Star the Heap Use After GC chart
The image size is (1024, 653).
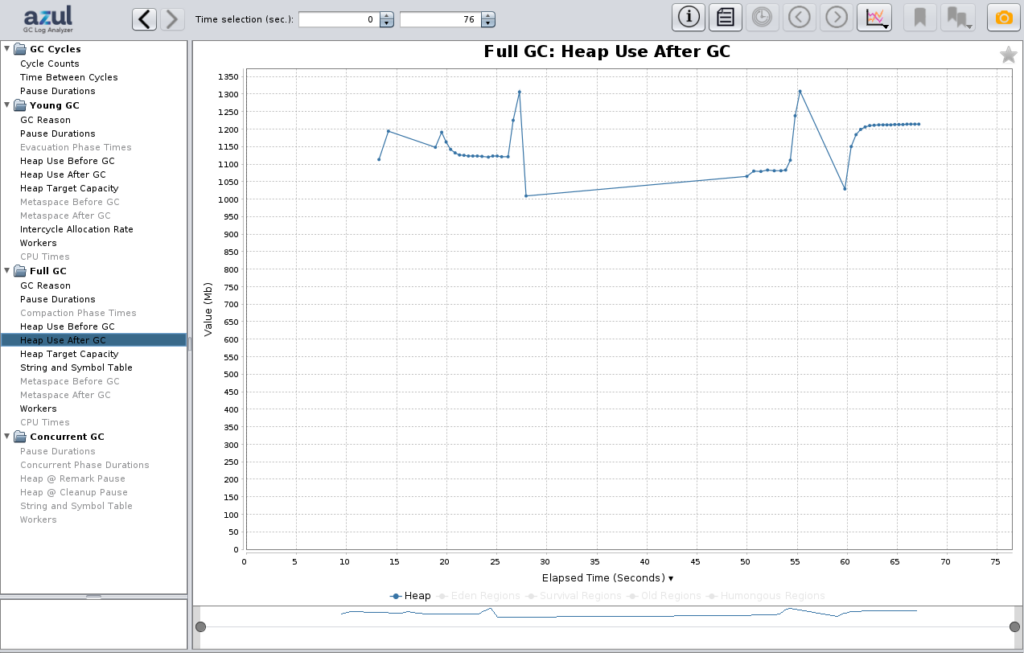click(1008, 54)
